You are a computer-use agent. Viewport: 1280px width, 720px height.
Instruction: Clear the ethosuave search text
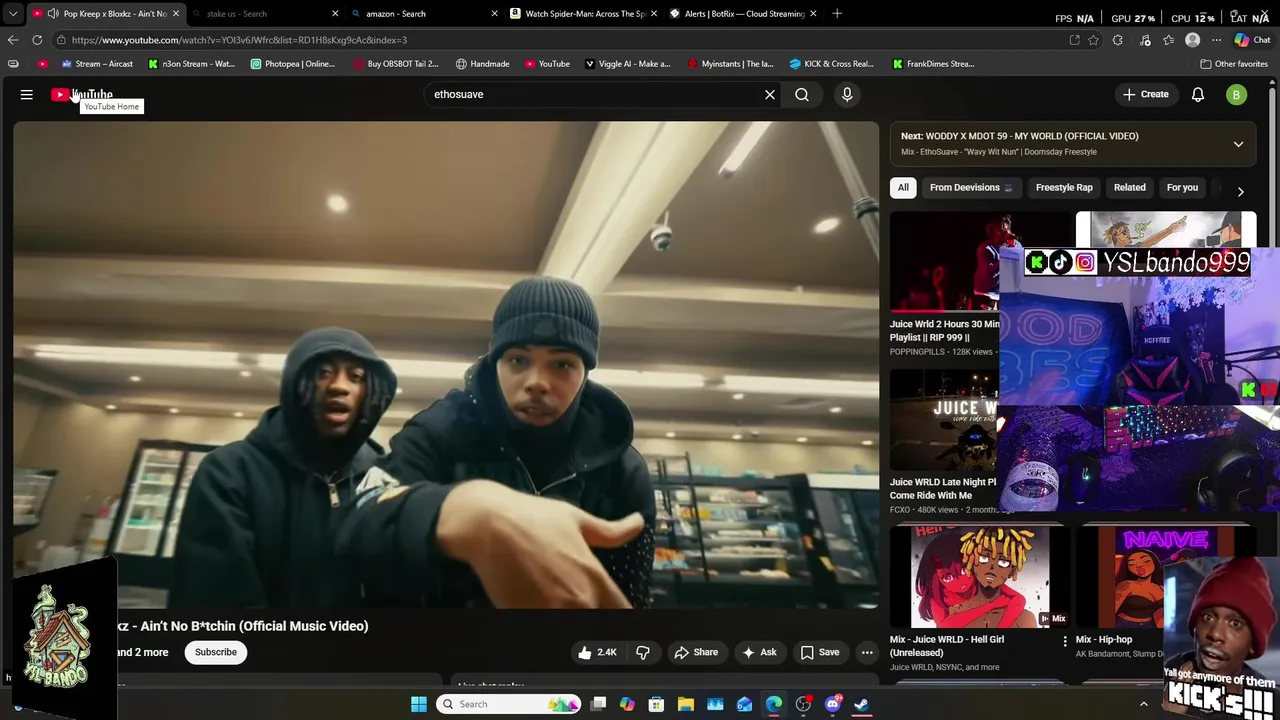[x=770, y=94]
